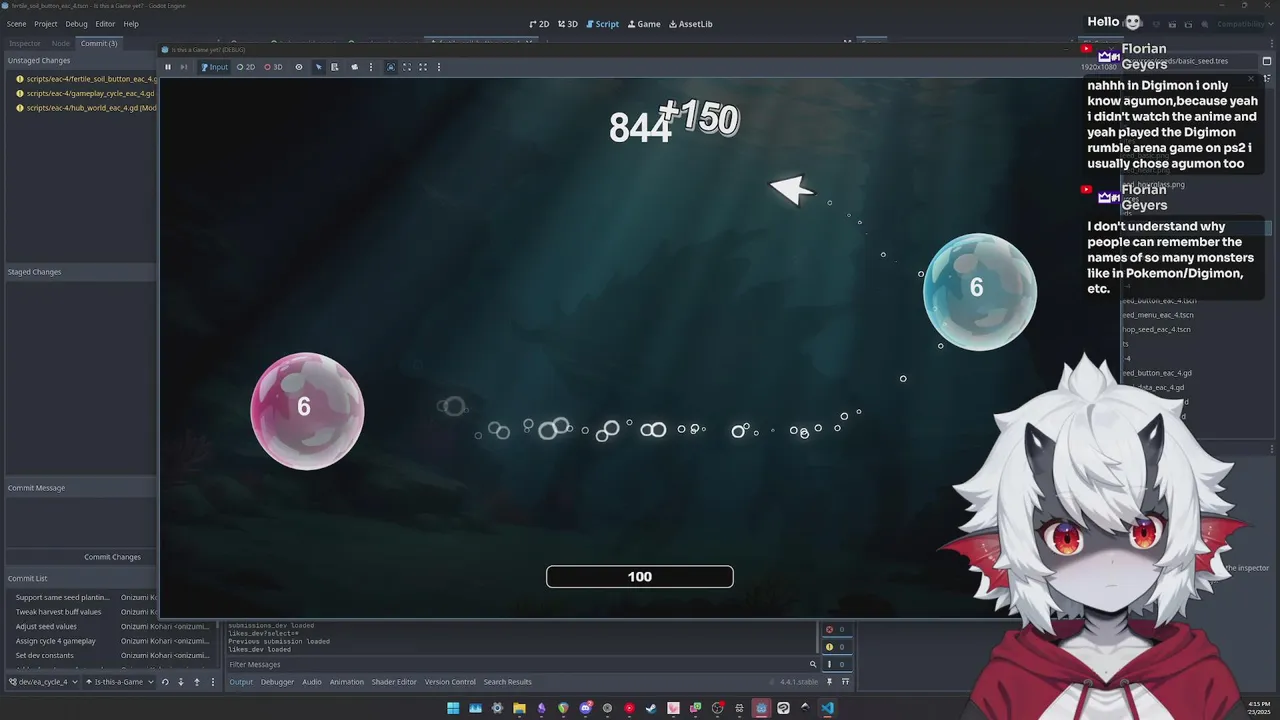The height and width of the screenshot is (720, 1280).
Task: Activate the arrow select tool in game toolbar
Action: point(319,67)
